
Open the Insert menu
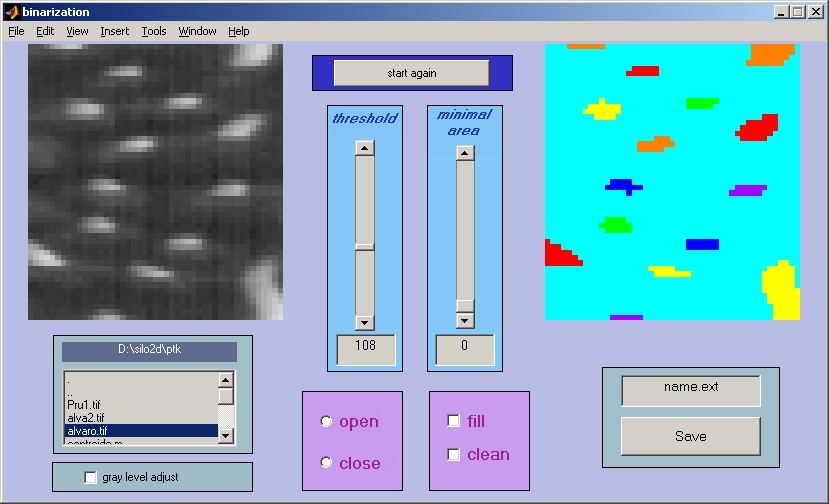point(115,31)
